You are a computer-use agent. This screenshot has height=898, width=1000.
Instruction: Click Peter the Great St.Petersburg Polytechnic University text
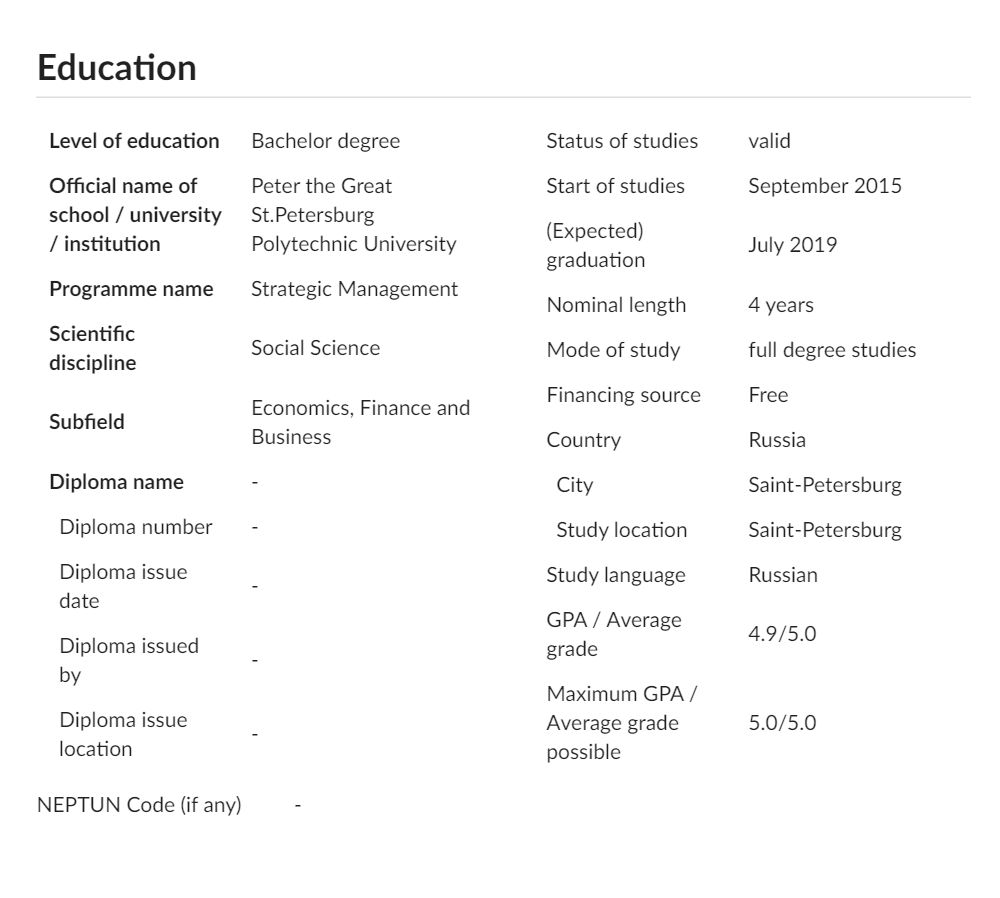pyautogui.click(x=353, y=215)
